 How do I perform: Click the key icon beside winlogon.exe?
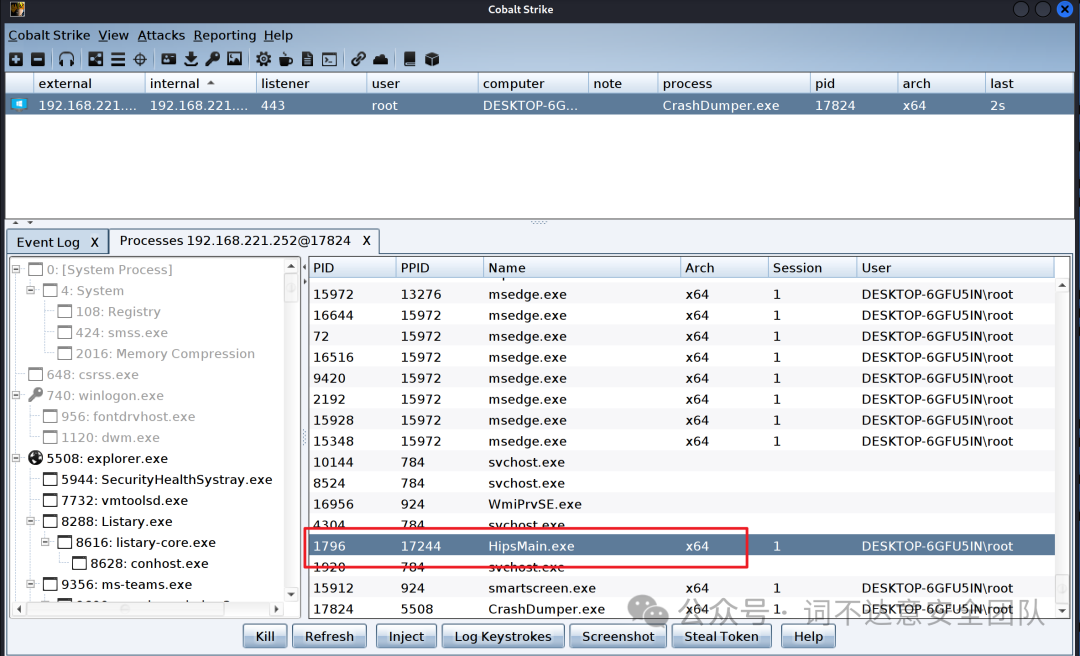click(35, 395)
